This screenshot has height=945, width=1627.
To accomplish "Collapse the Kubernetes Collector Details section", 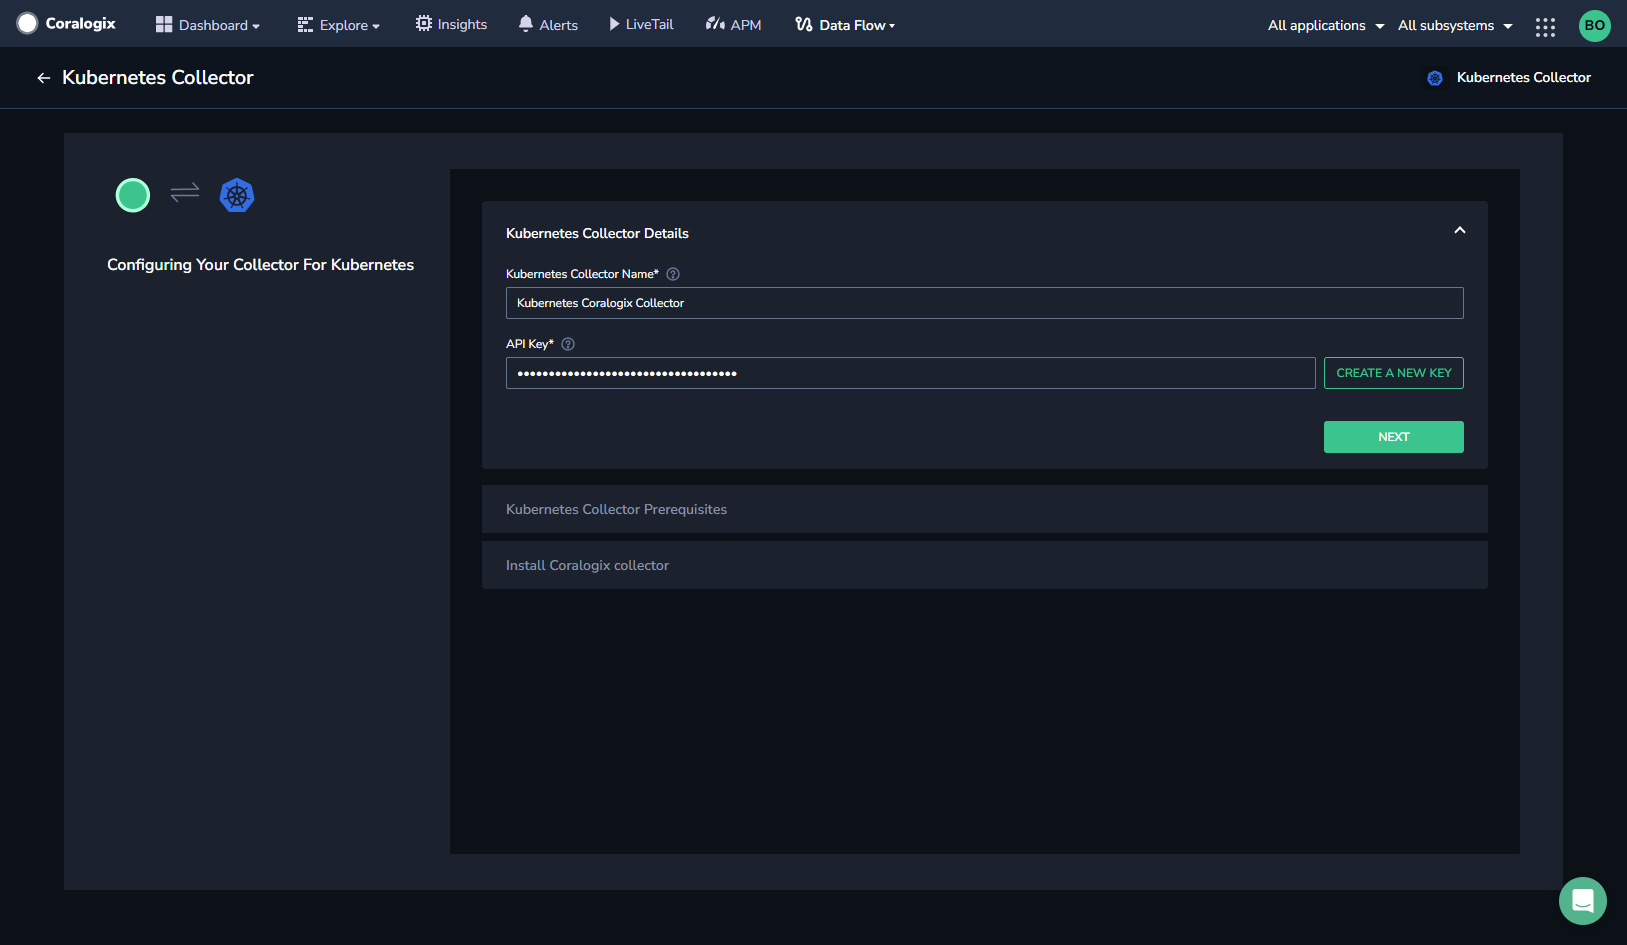I will (1460, 231).
